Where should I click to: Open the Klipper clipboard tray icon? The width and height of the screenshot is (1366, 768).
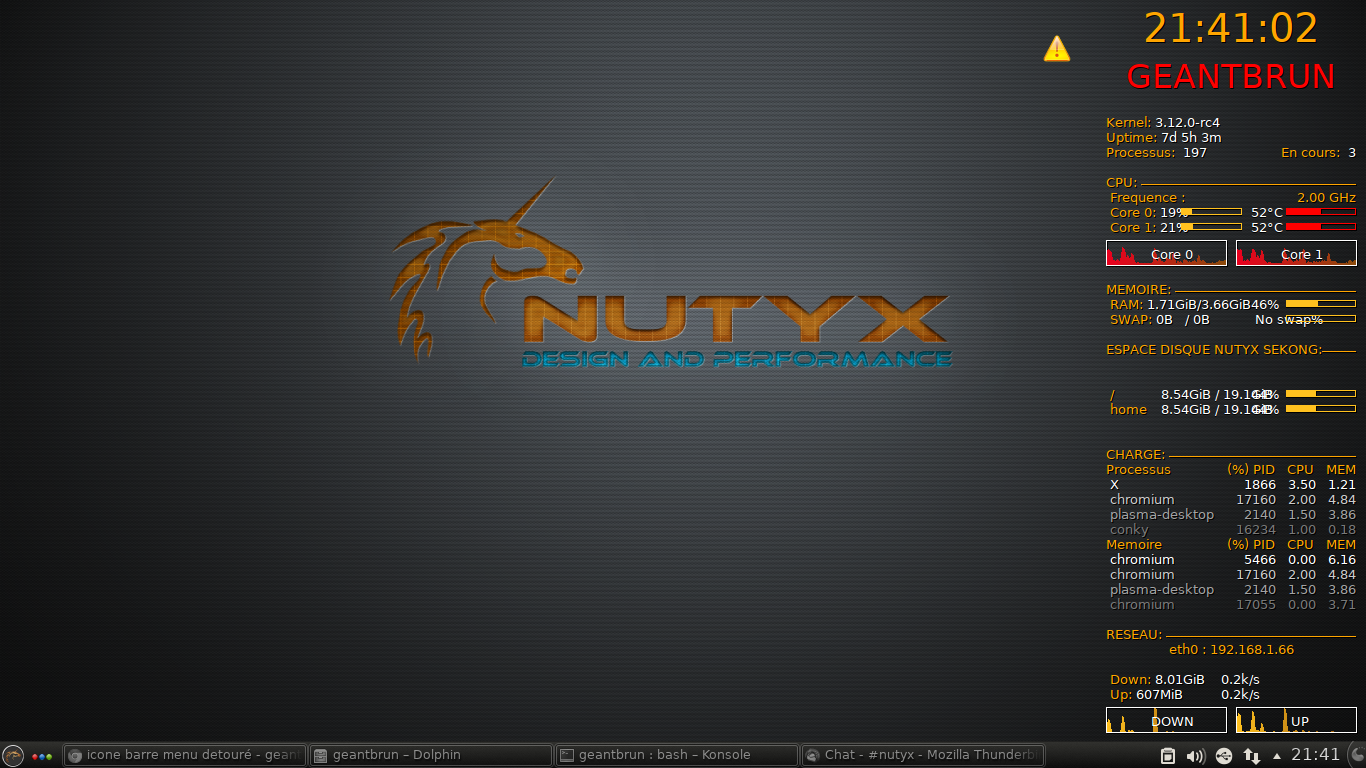click(x=1167, y=756)
